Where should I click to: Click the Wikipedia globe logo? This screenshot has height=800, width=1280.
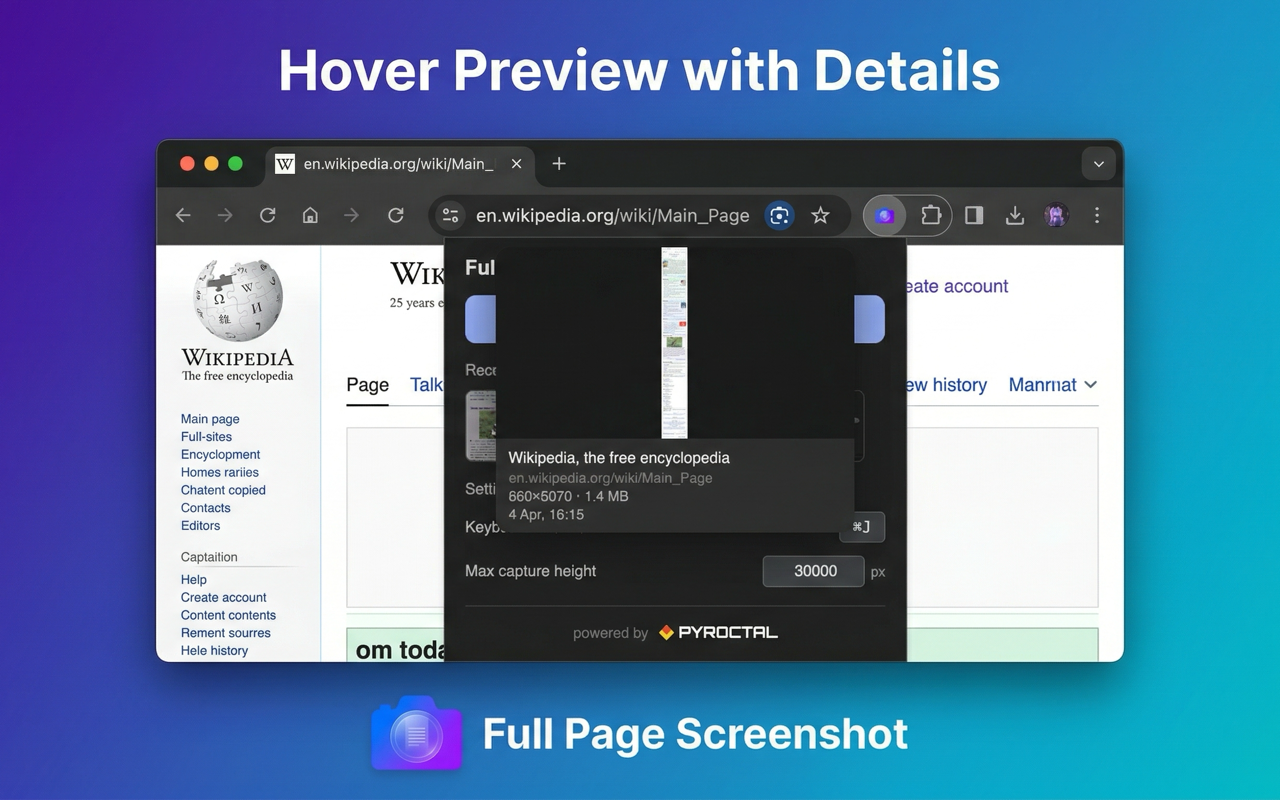point(238,300)
